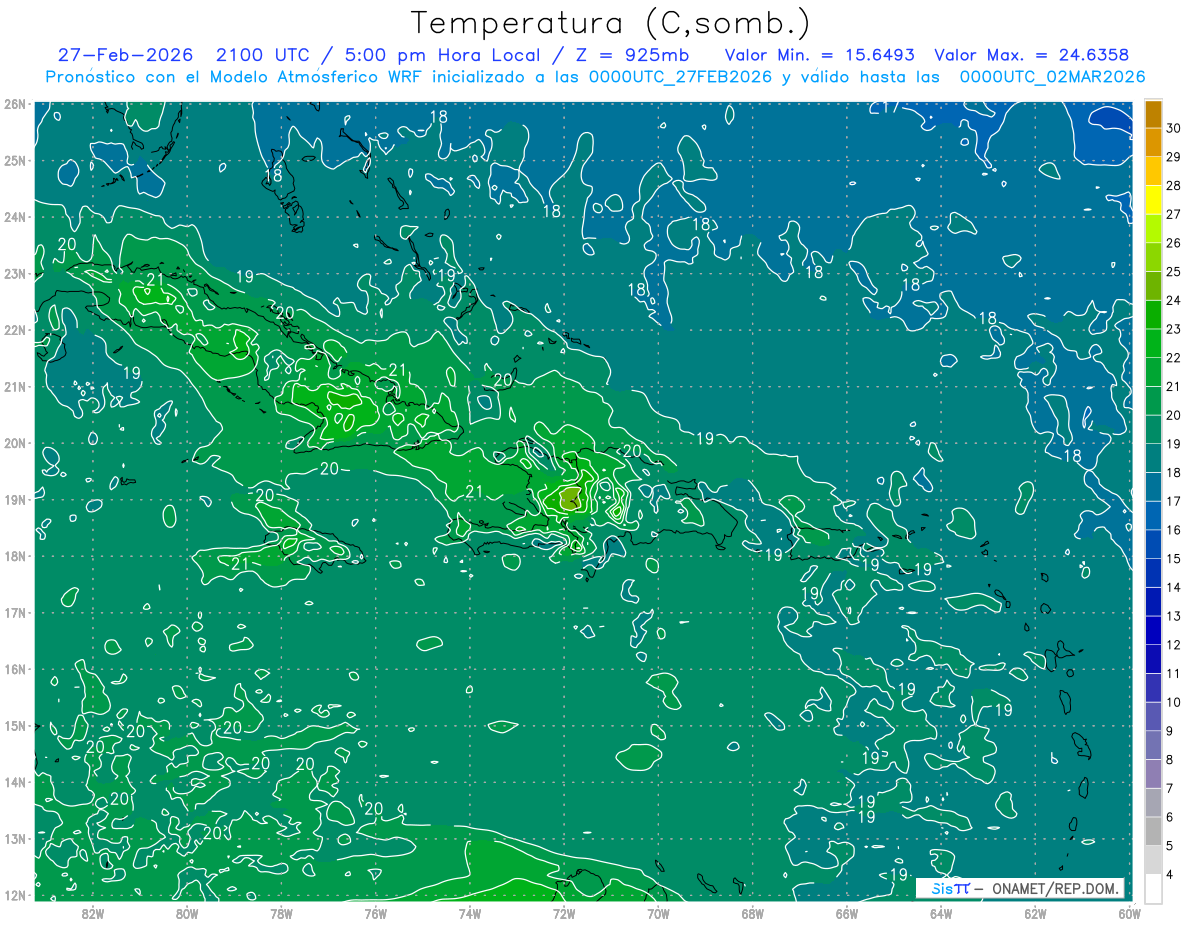The width and height of the screenshot is (1200, 927).
Task: Click the latitude axis label "13N"
Action: (x=15, y=838)
